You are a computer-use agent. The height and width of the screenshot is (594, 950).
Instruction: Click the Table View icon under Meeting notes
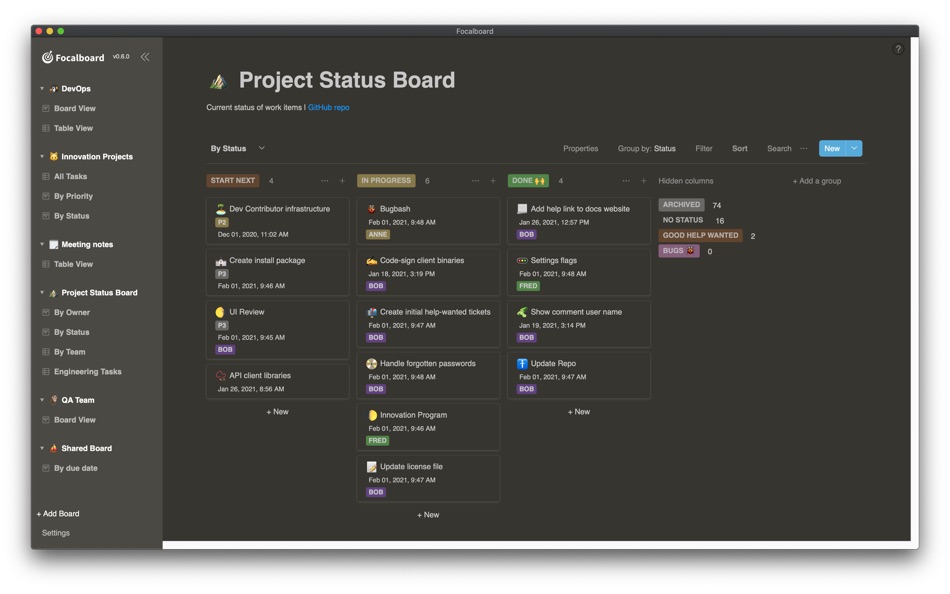(x=44, y=264)
